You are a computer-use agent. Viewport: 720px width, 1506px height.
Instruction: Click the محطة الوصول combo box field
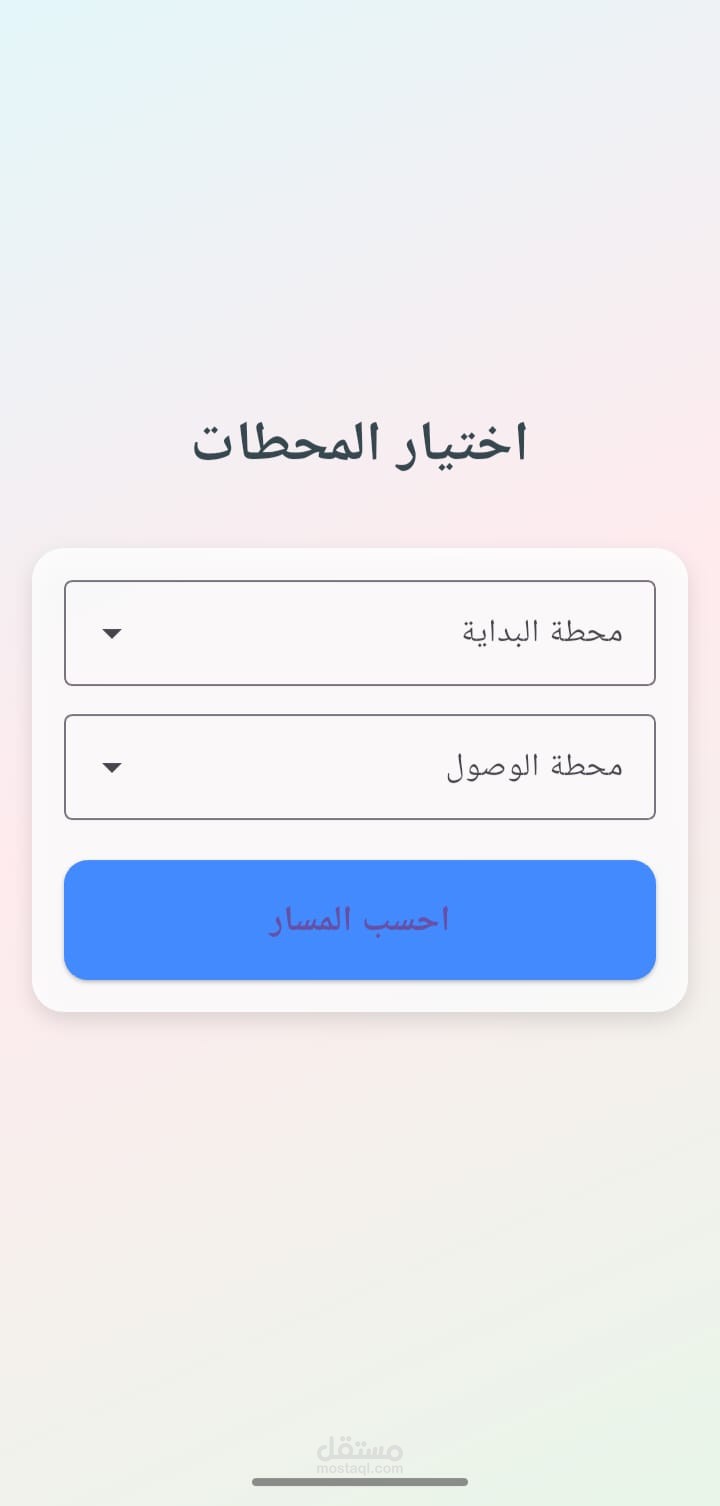pyautogui.click(x=360, y=767)
